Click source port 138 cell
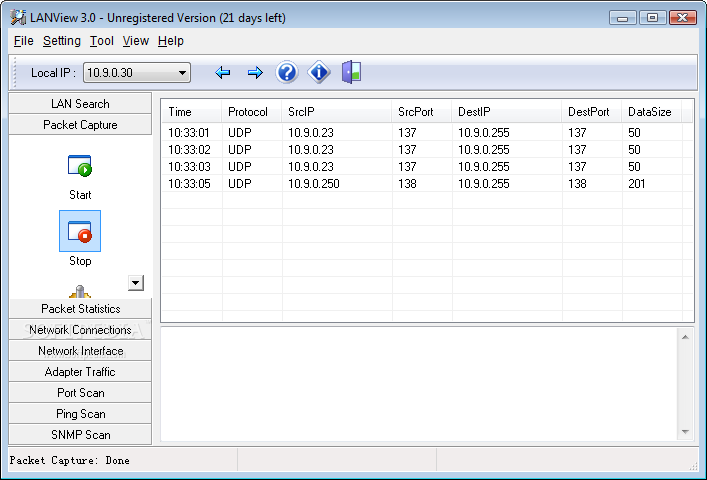707x480 pixels. [407, 184]
